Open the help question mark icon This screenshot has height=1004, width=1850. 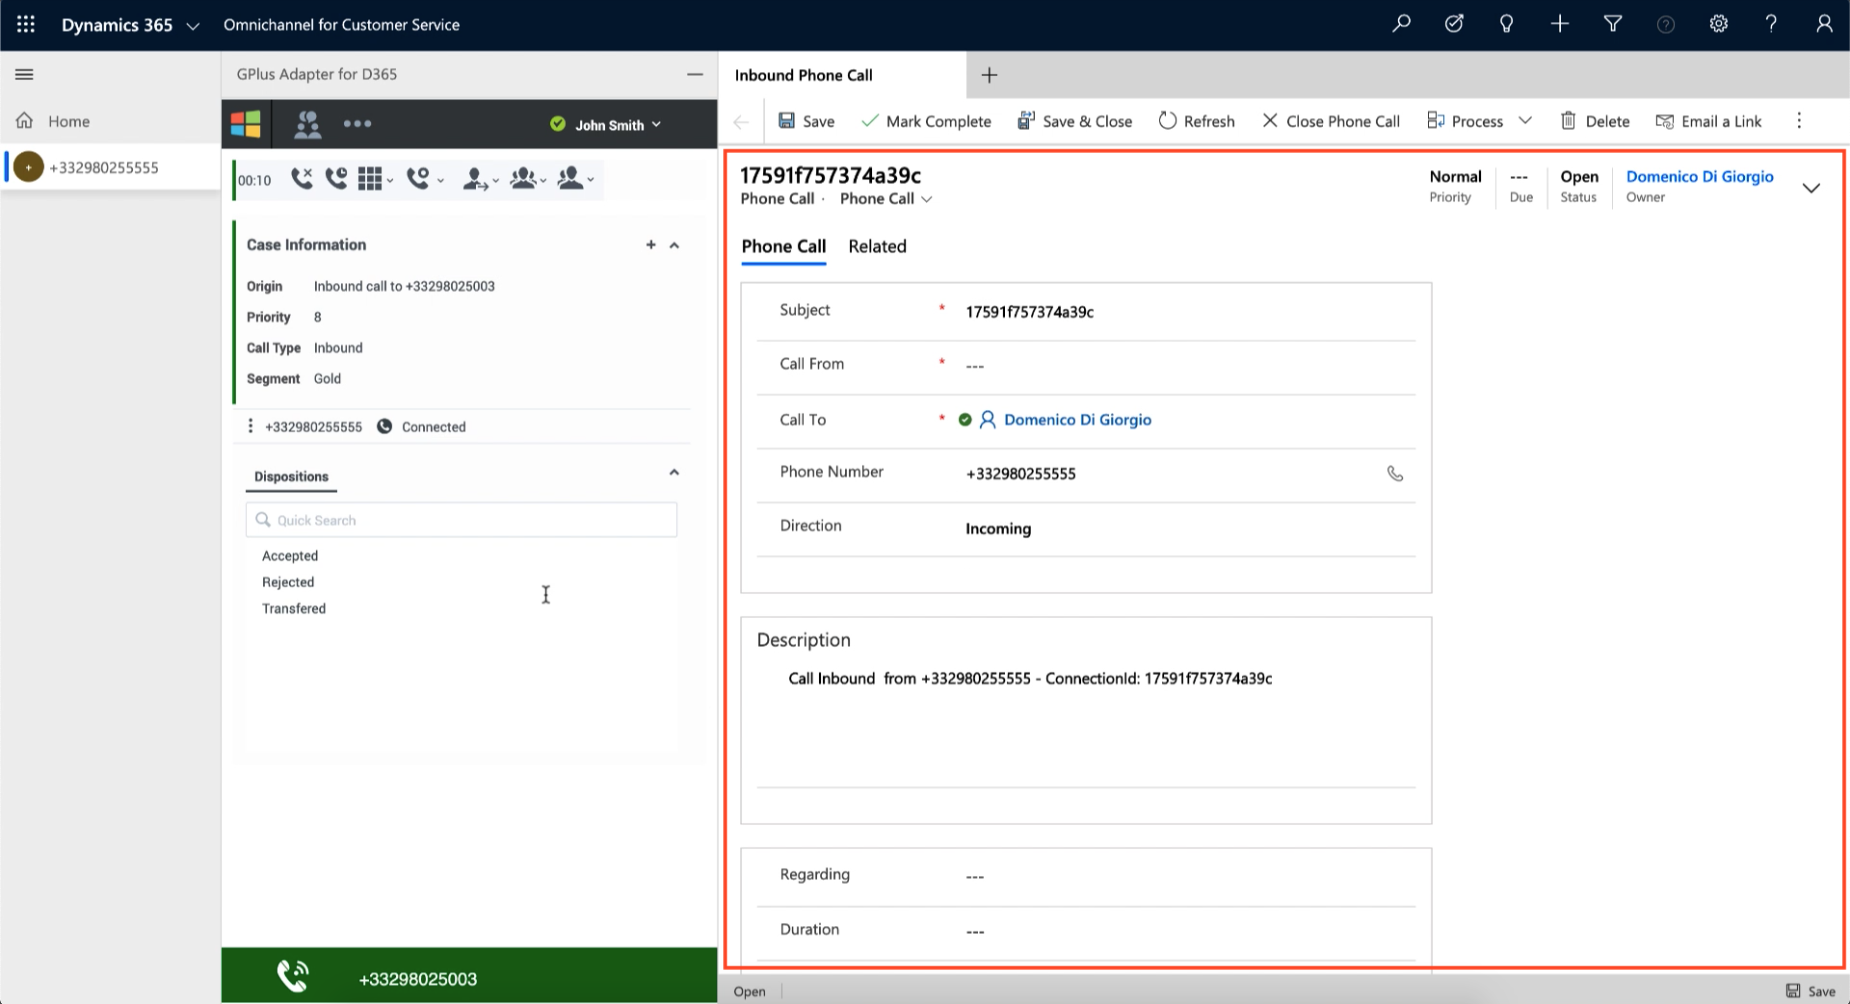click(1771, 23)
